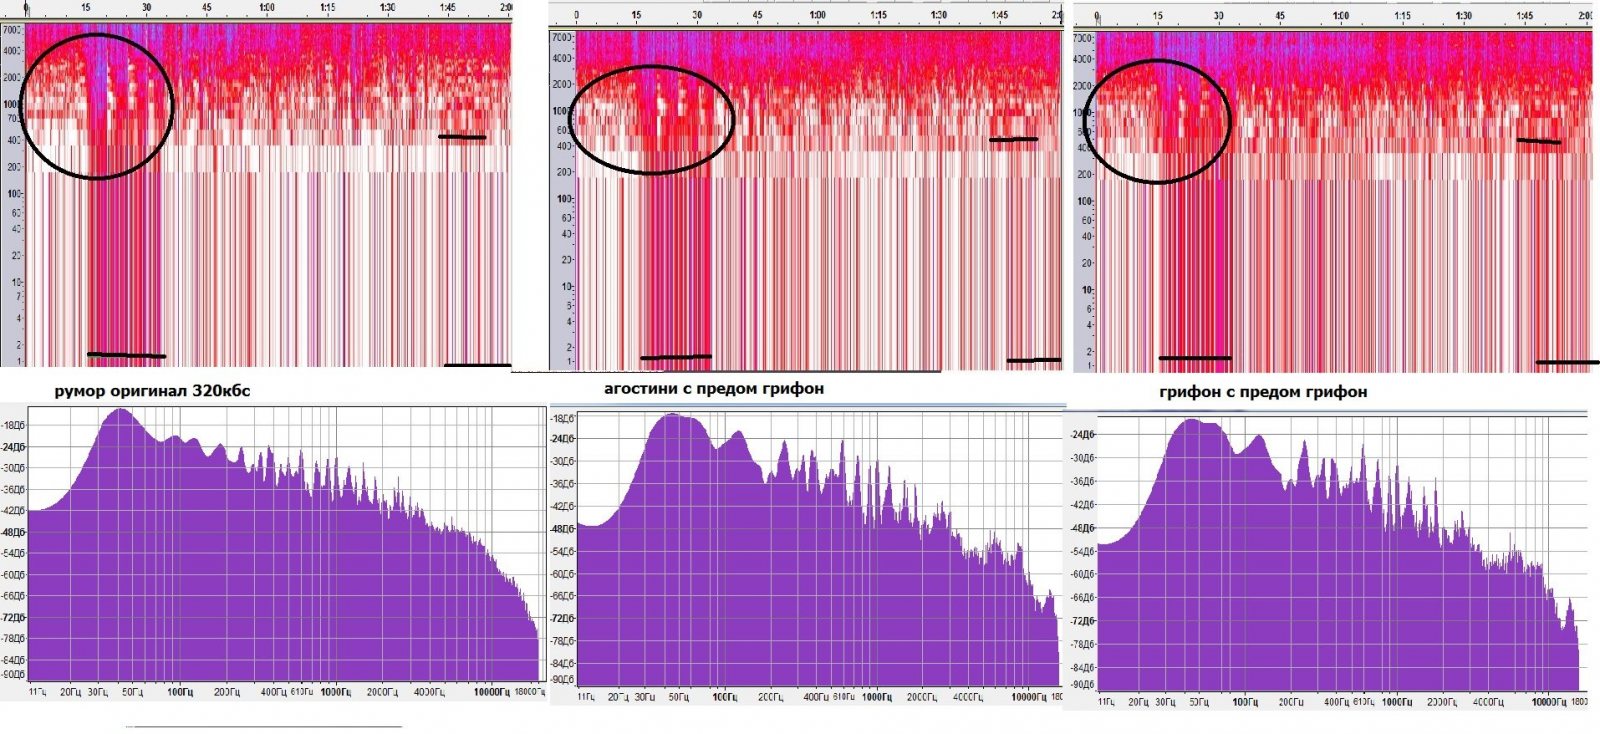This screenshot has height=734, width=1600.
Task: Click the 1:15 mark on the left spectrogram ruler
Action: coord(328,7)
